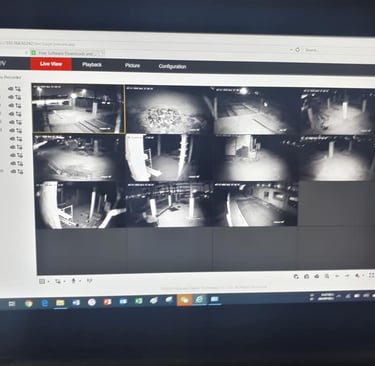Open File Explorer from the taskbar
The width and height of the screenshot is (375, 366).
pos(60,302)
